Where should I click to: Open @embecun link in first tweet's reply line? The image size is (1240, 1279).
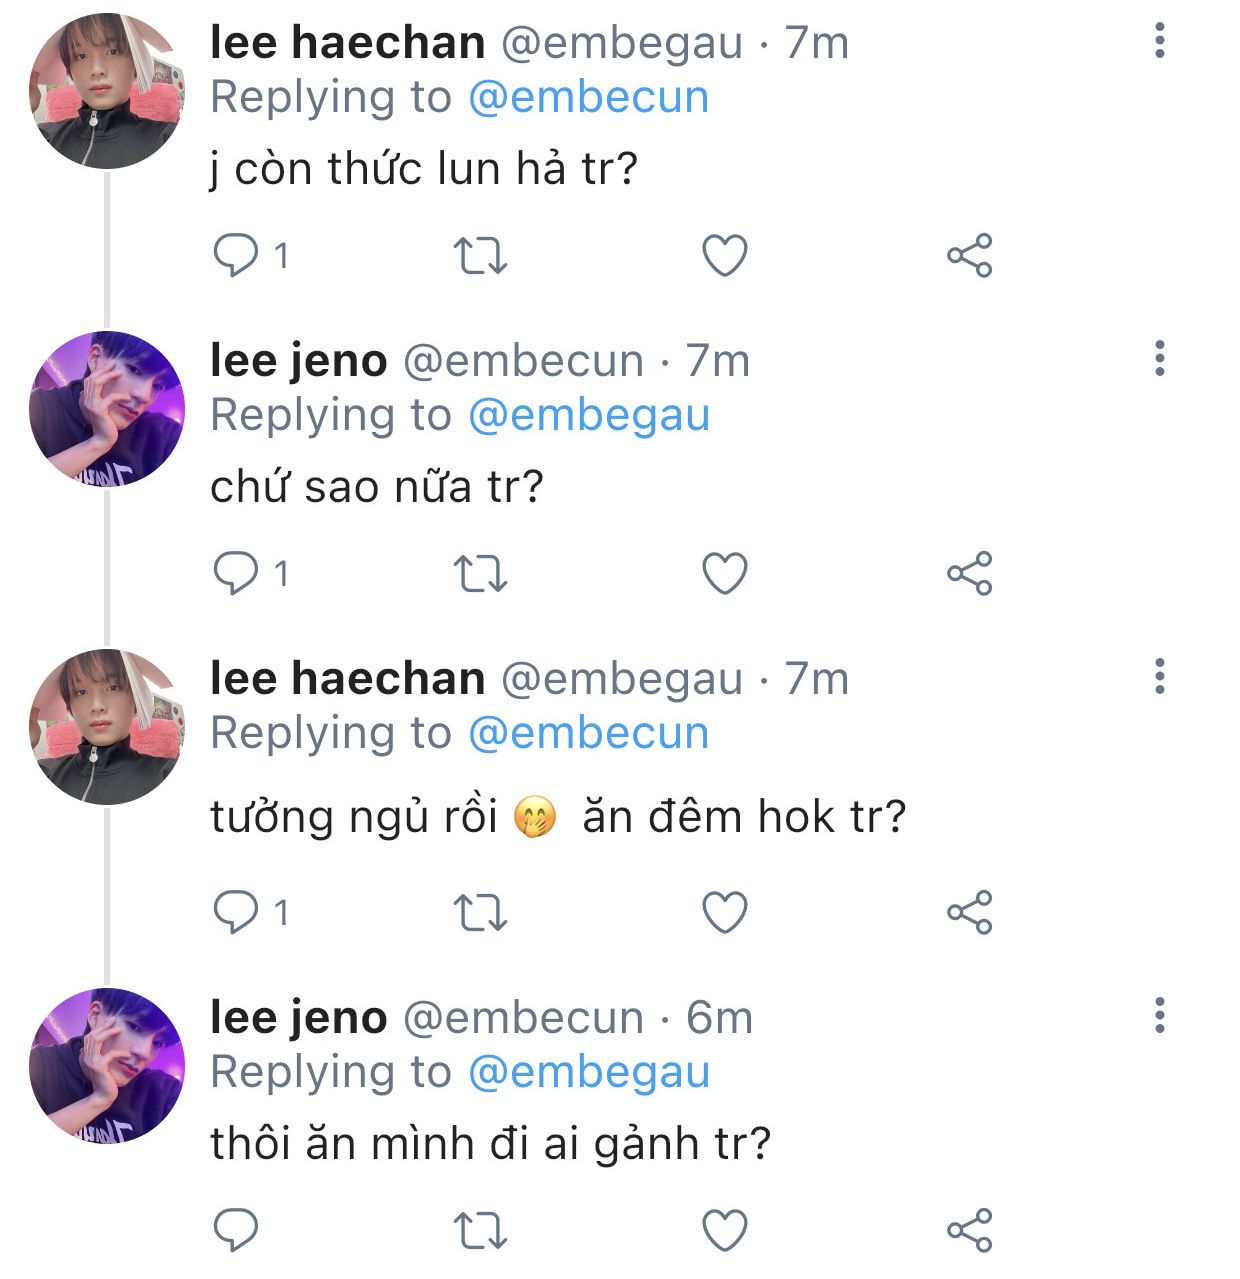coord(588,97)
